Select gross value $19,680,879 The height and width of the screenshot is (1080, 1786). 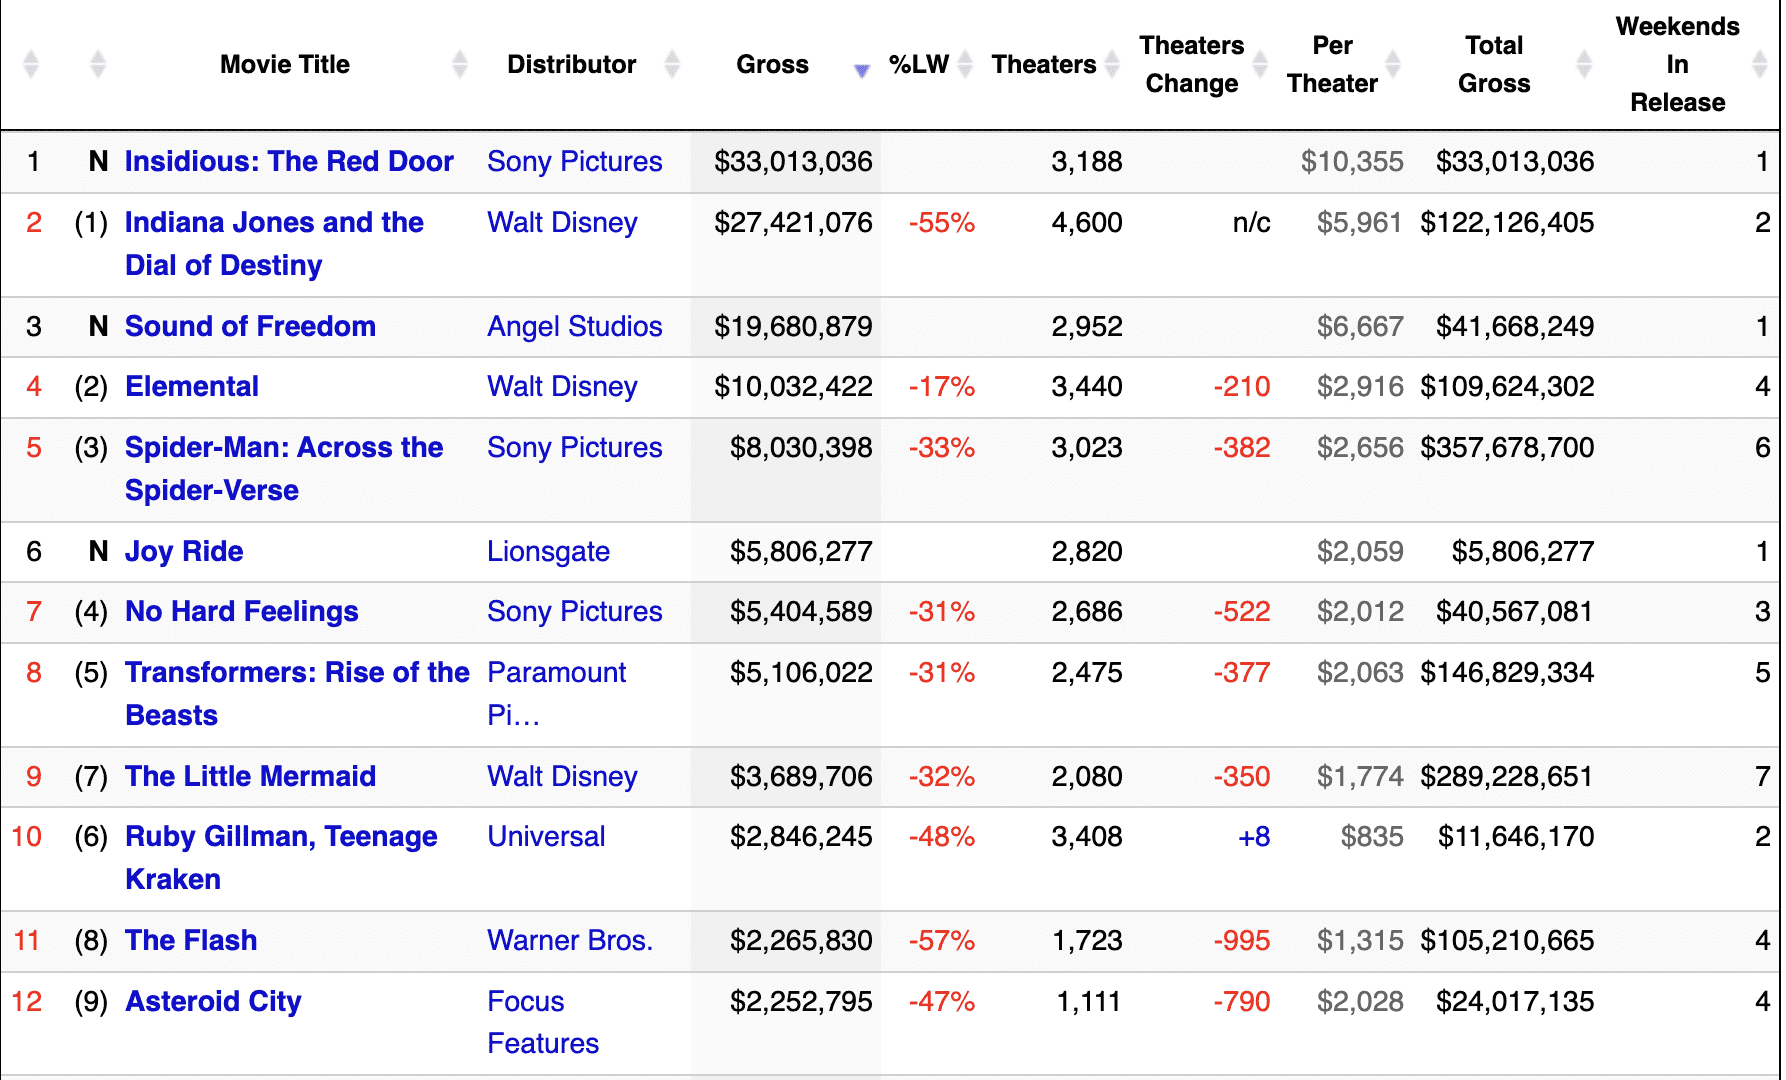coord(793,327)
